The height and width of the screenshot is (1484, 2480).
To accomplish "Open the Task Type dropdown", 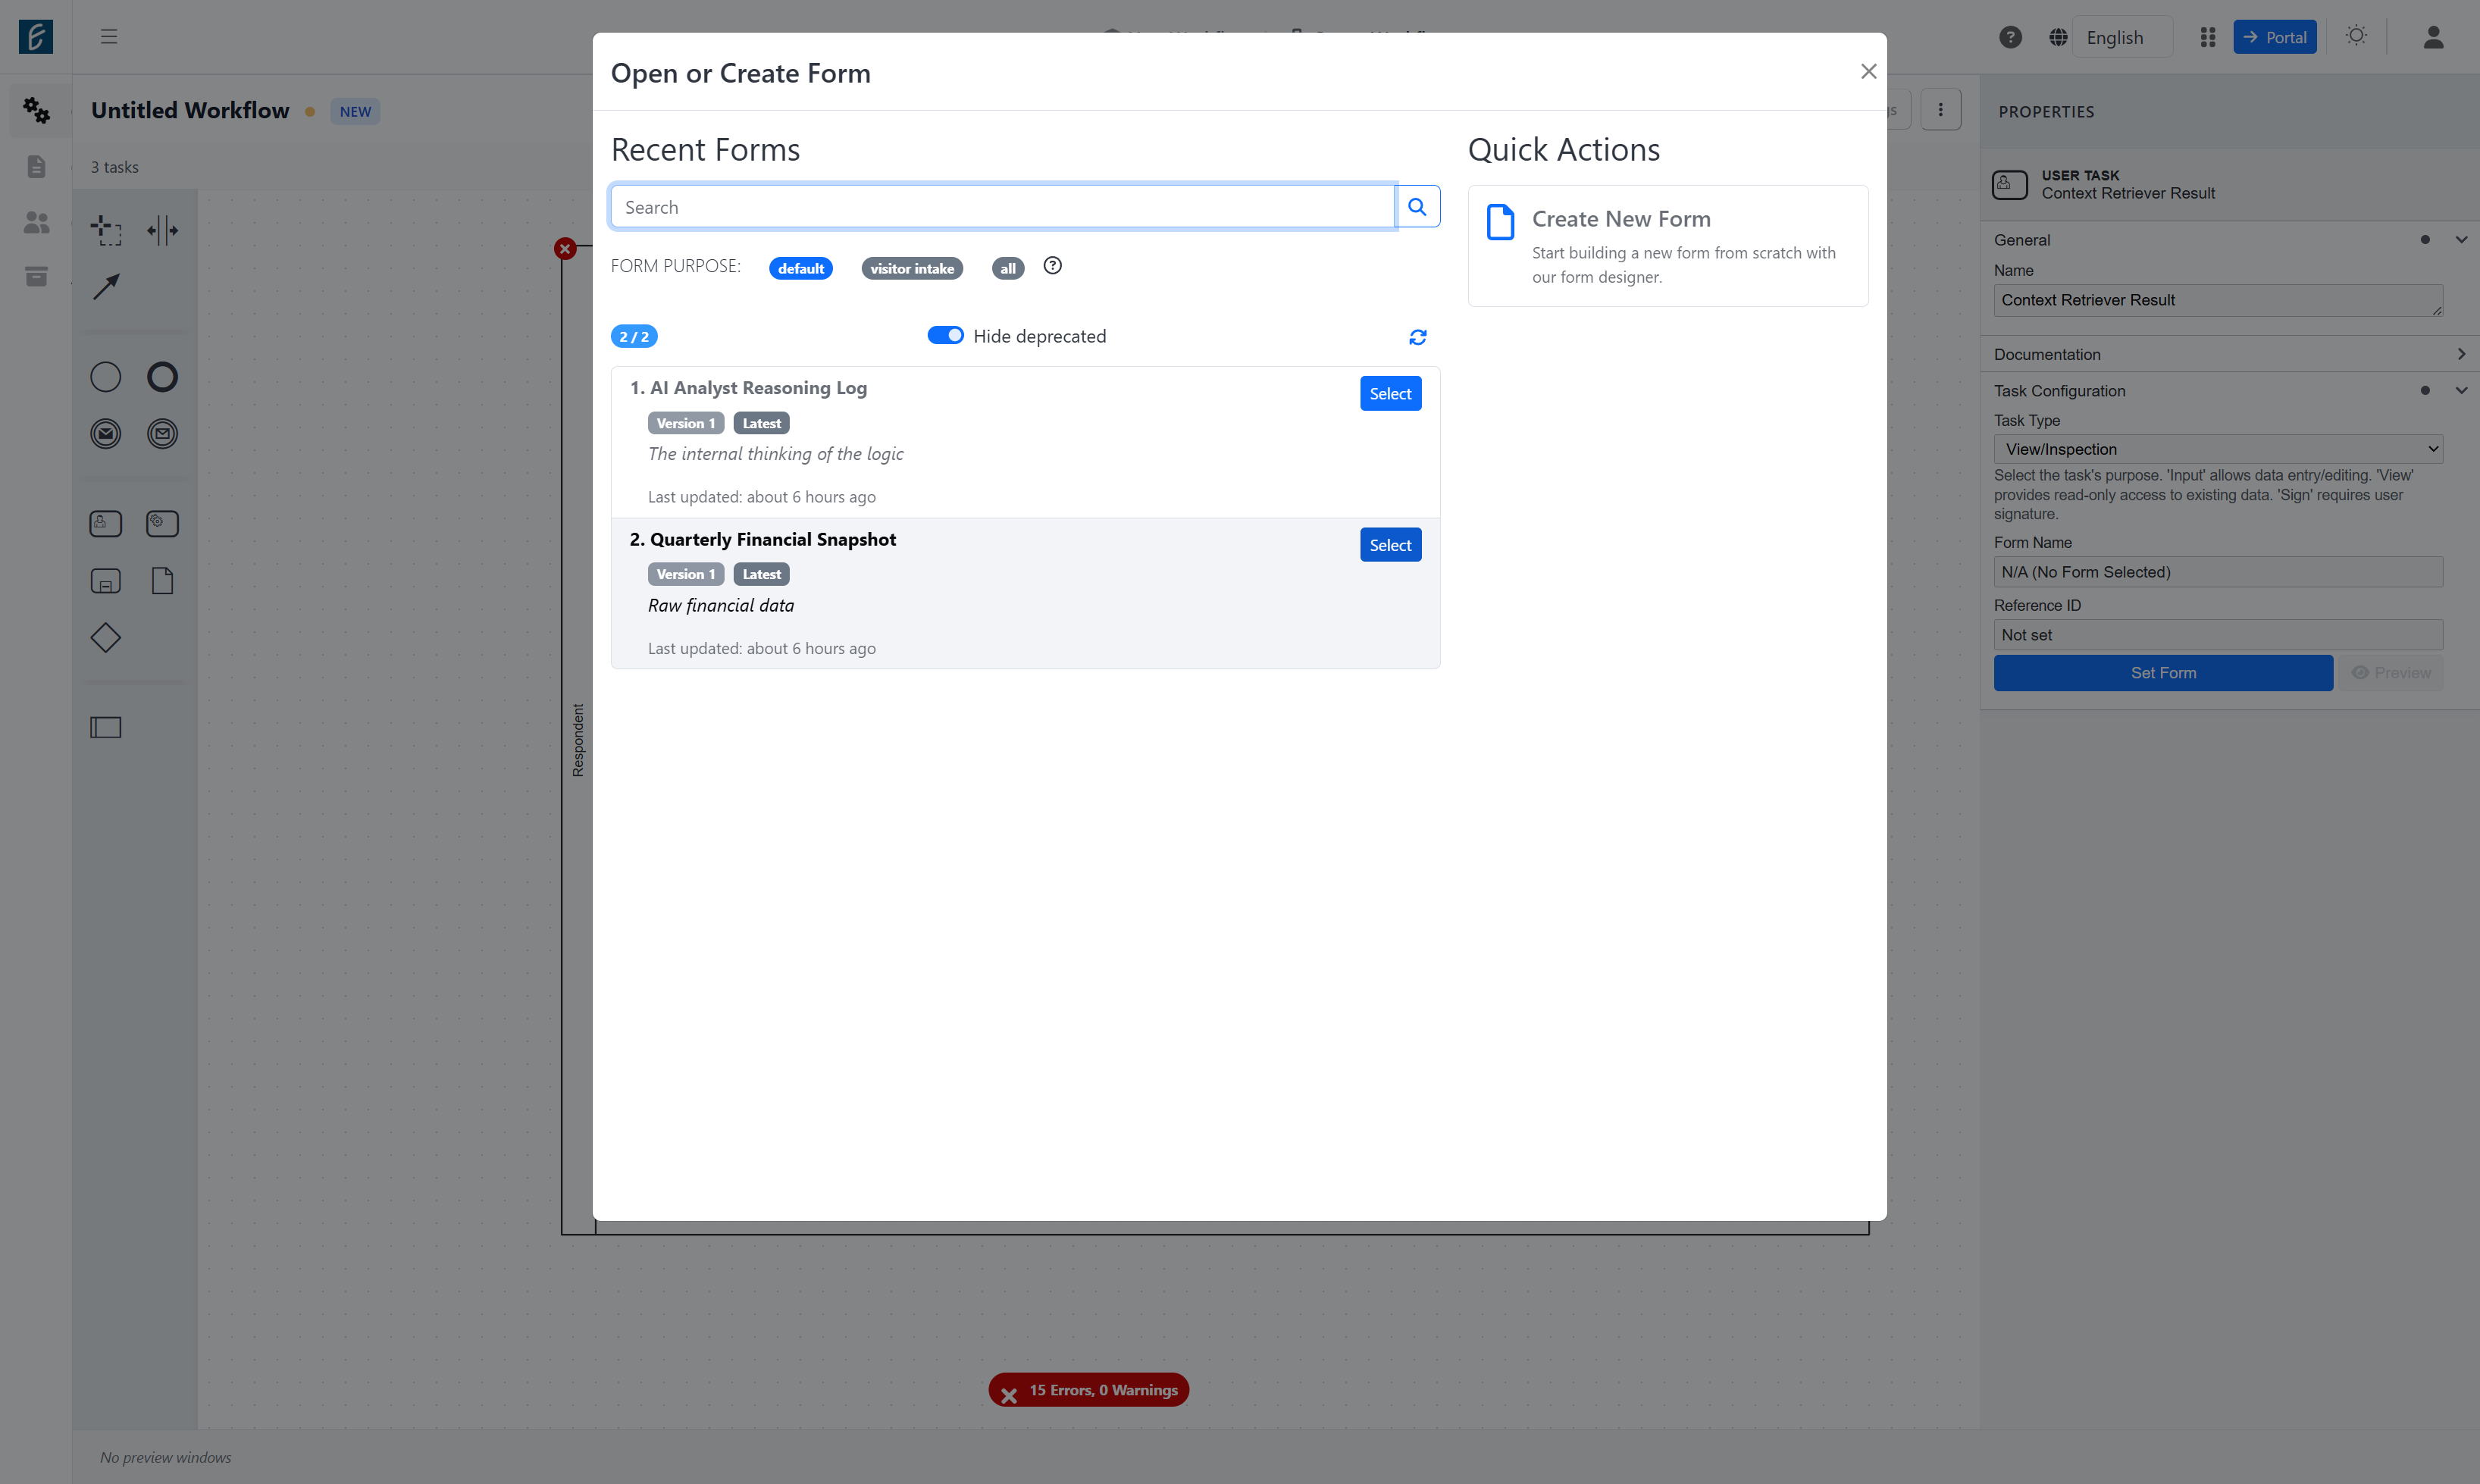I will pos(2218,449).
